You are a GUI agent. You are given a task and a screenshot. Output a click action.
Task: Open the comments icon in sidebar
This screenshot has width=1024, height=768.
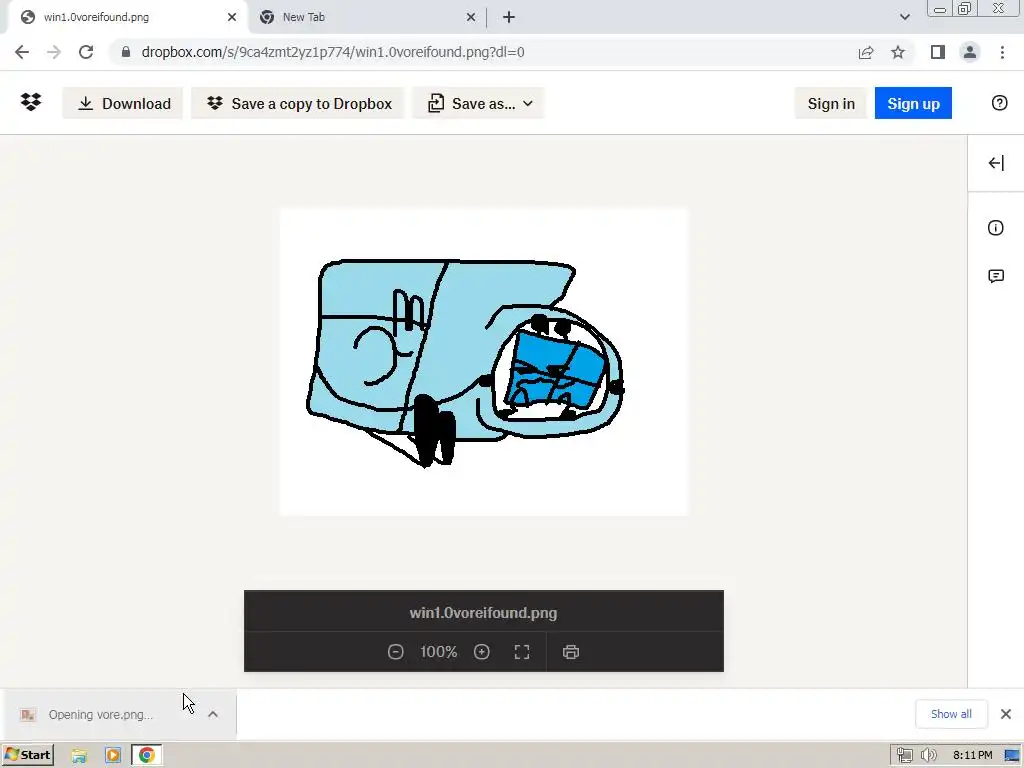click(x=996, y=276)
